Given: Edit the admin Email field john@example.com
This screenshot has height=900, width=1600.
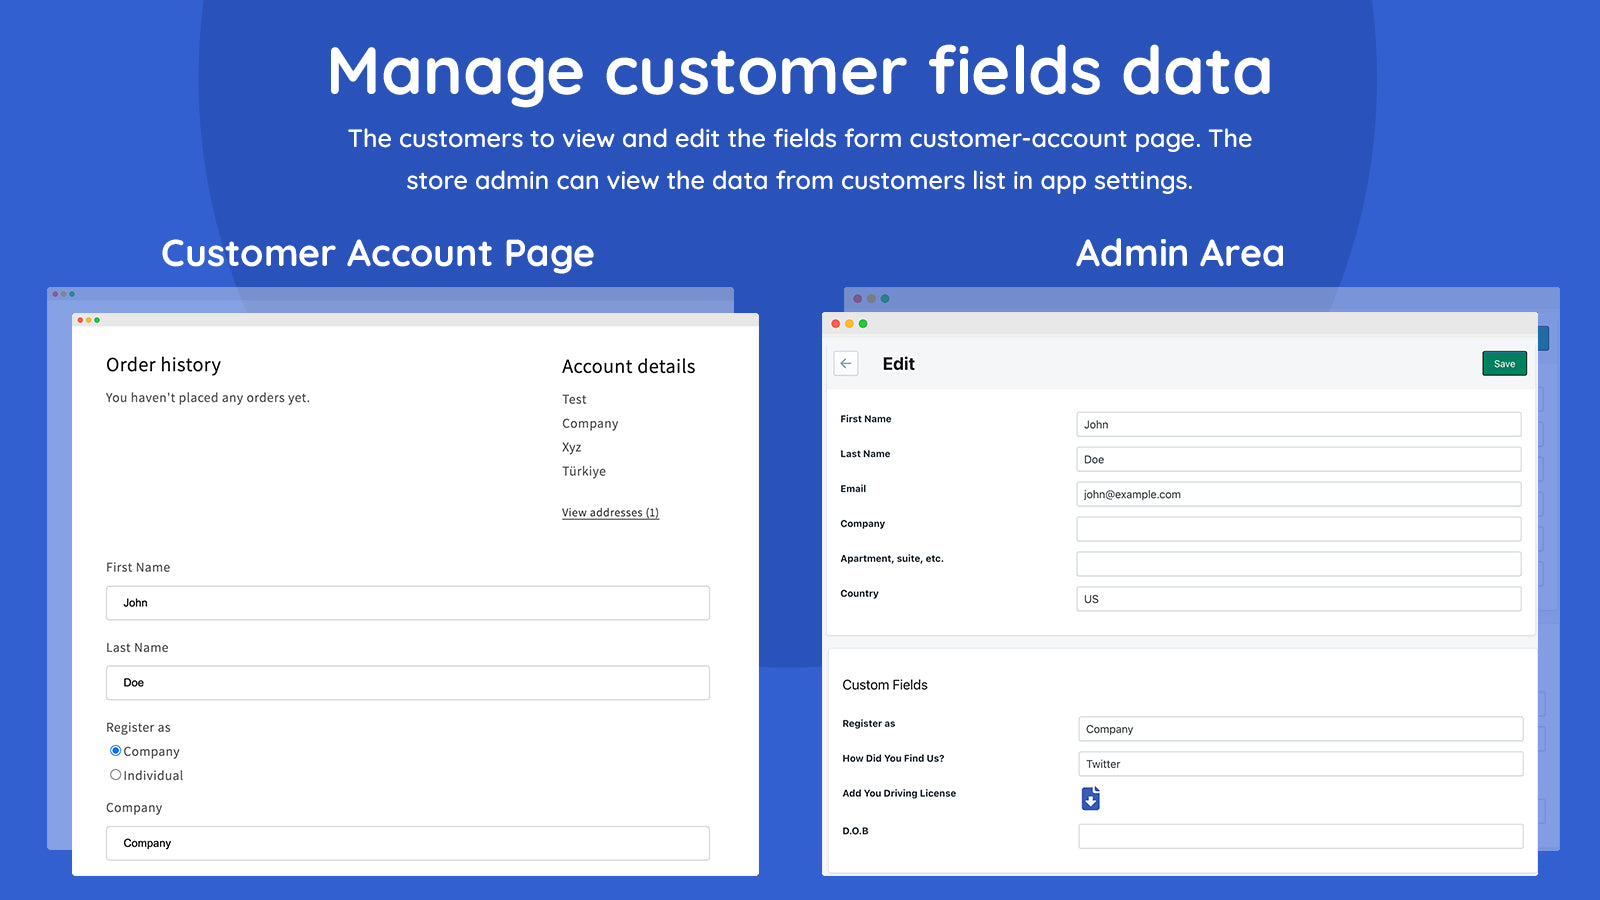Looking at the screenshot, I should [x=1299, y=494].
